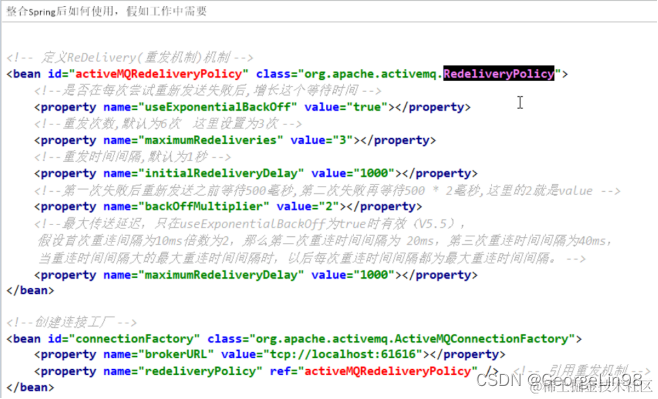Click the first closing </bean> tag
This screenshot has height=399, width=658.
30,290
